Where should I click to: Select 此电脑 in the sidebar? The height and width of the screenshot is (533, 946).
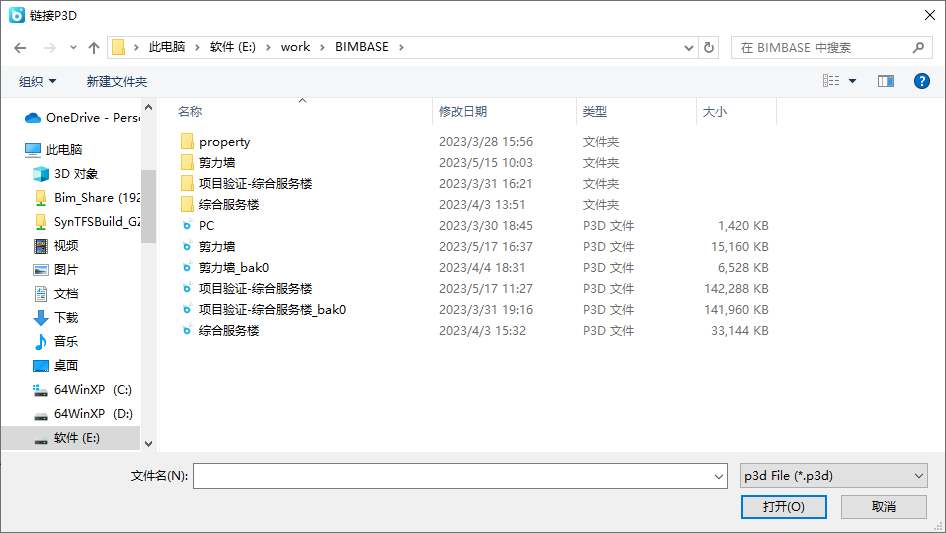click(54, 149)
